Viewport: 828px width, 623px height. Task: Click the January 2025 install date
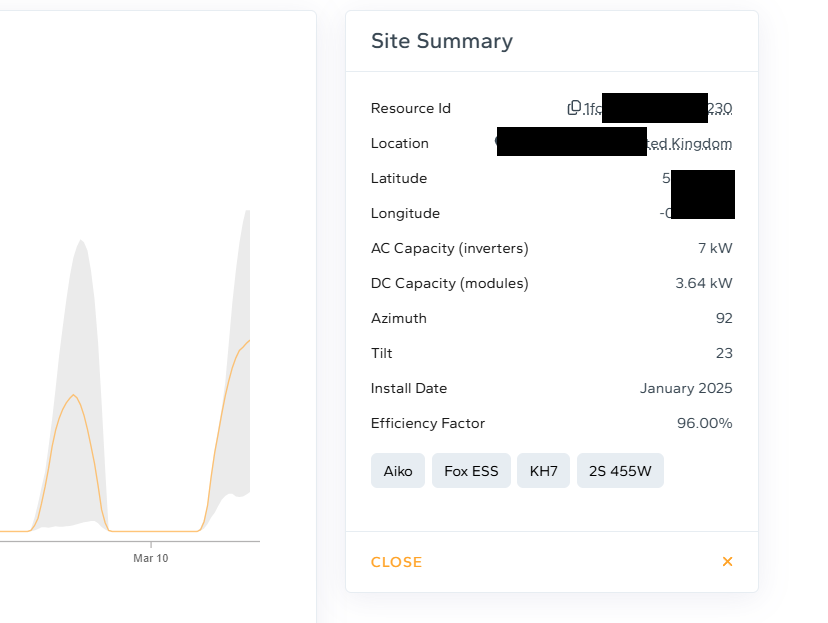(686, 388)
